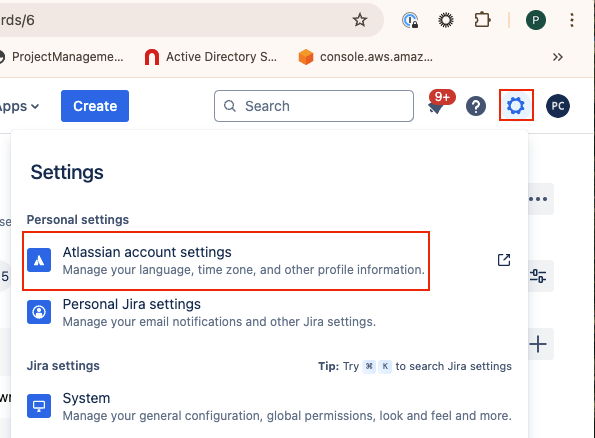The image size is (595, 438).
Task: Open the password manager extension icon
Action: (410, 20)
